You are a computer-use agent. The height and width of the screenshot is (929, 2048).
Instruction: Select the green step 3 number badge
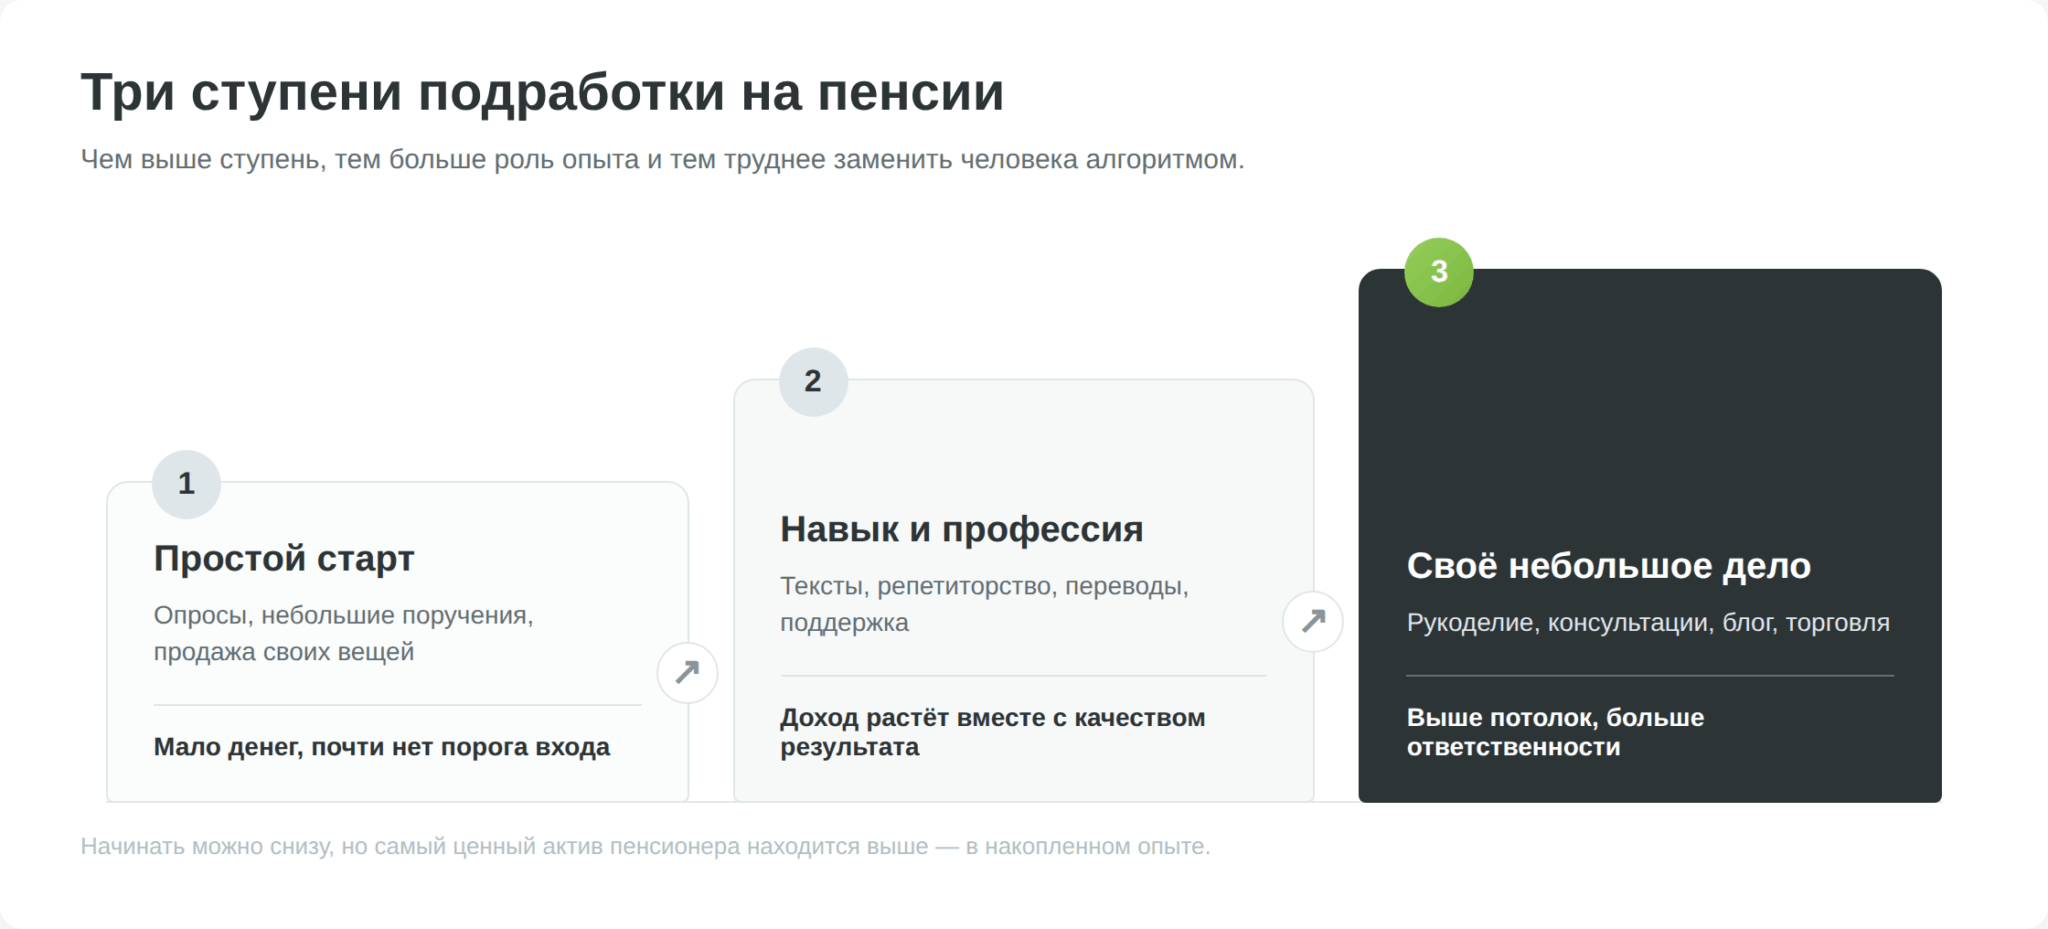[x=1439, y=272]
